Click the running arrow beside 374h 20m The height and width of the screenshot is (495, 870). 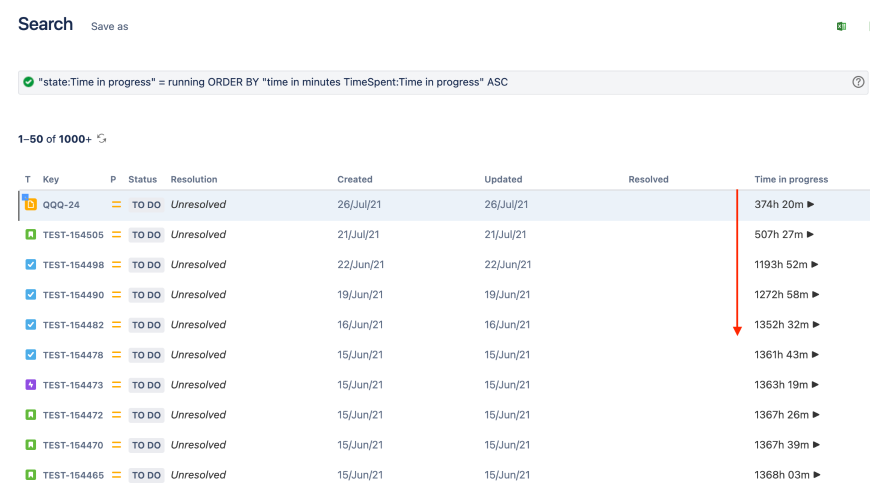811,204
